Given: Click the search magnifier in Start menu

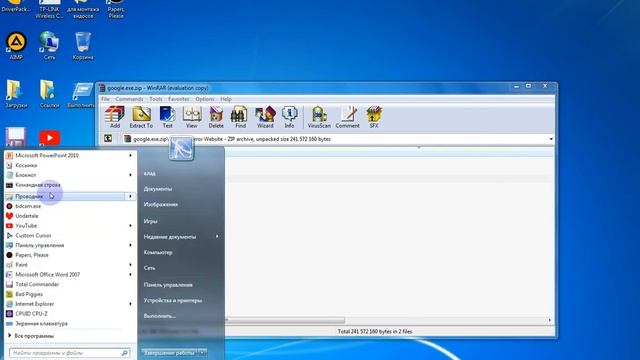Looking at the screenshot, I should click(x=124, y=353).
